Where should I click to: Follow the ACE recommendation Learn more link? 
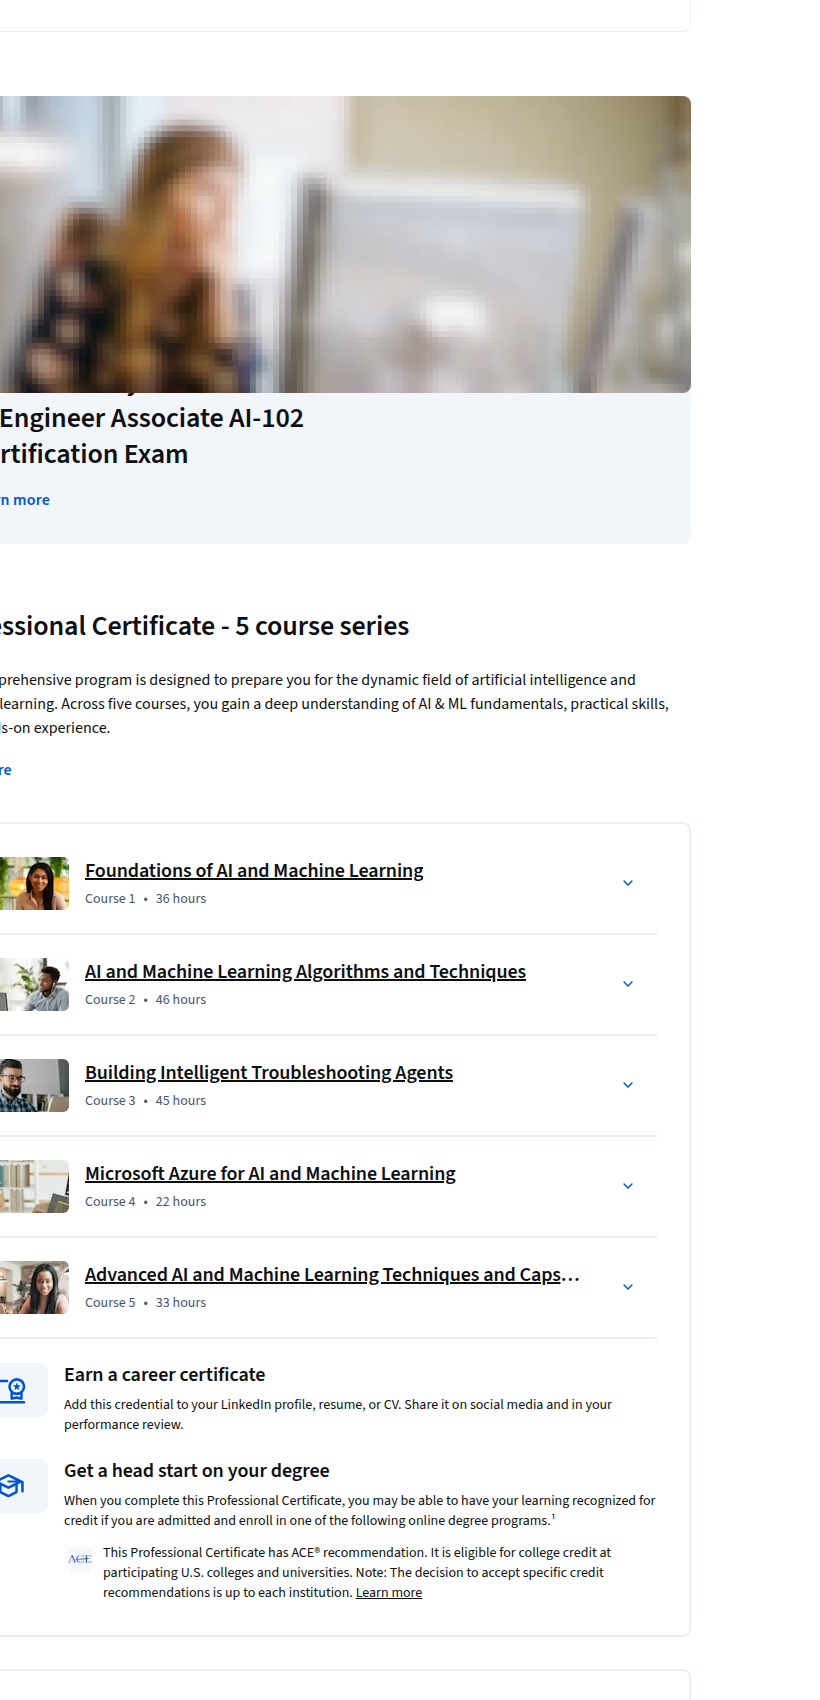(x=389, y=1593)
